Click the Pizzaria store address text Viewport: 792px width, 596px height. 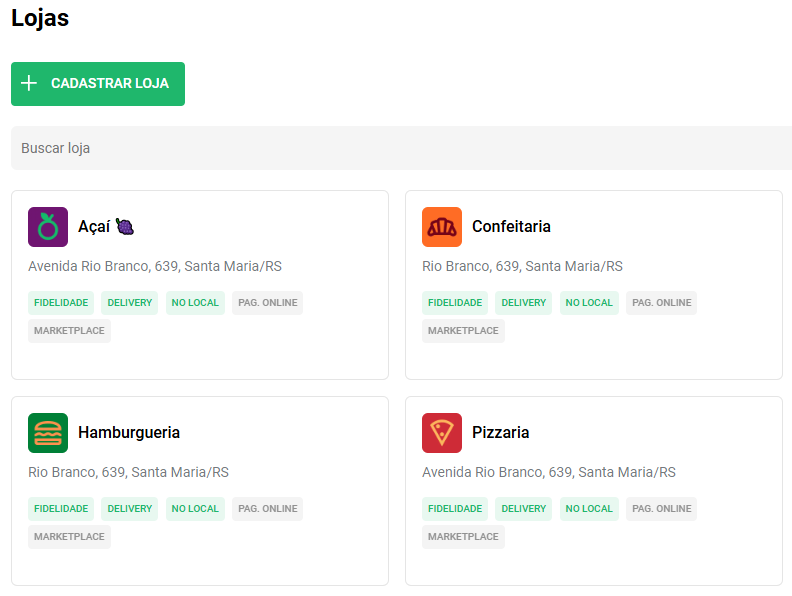[x=548, y=472]
